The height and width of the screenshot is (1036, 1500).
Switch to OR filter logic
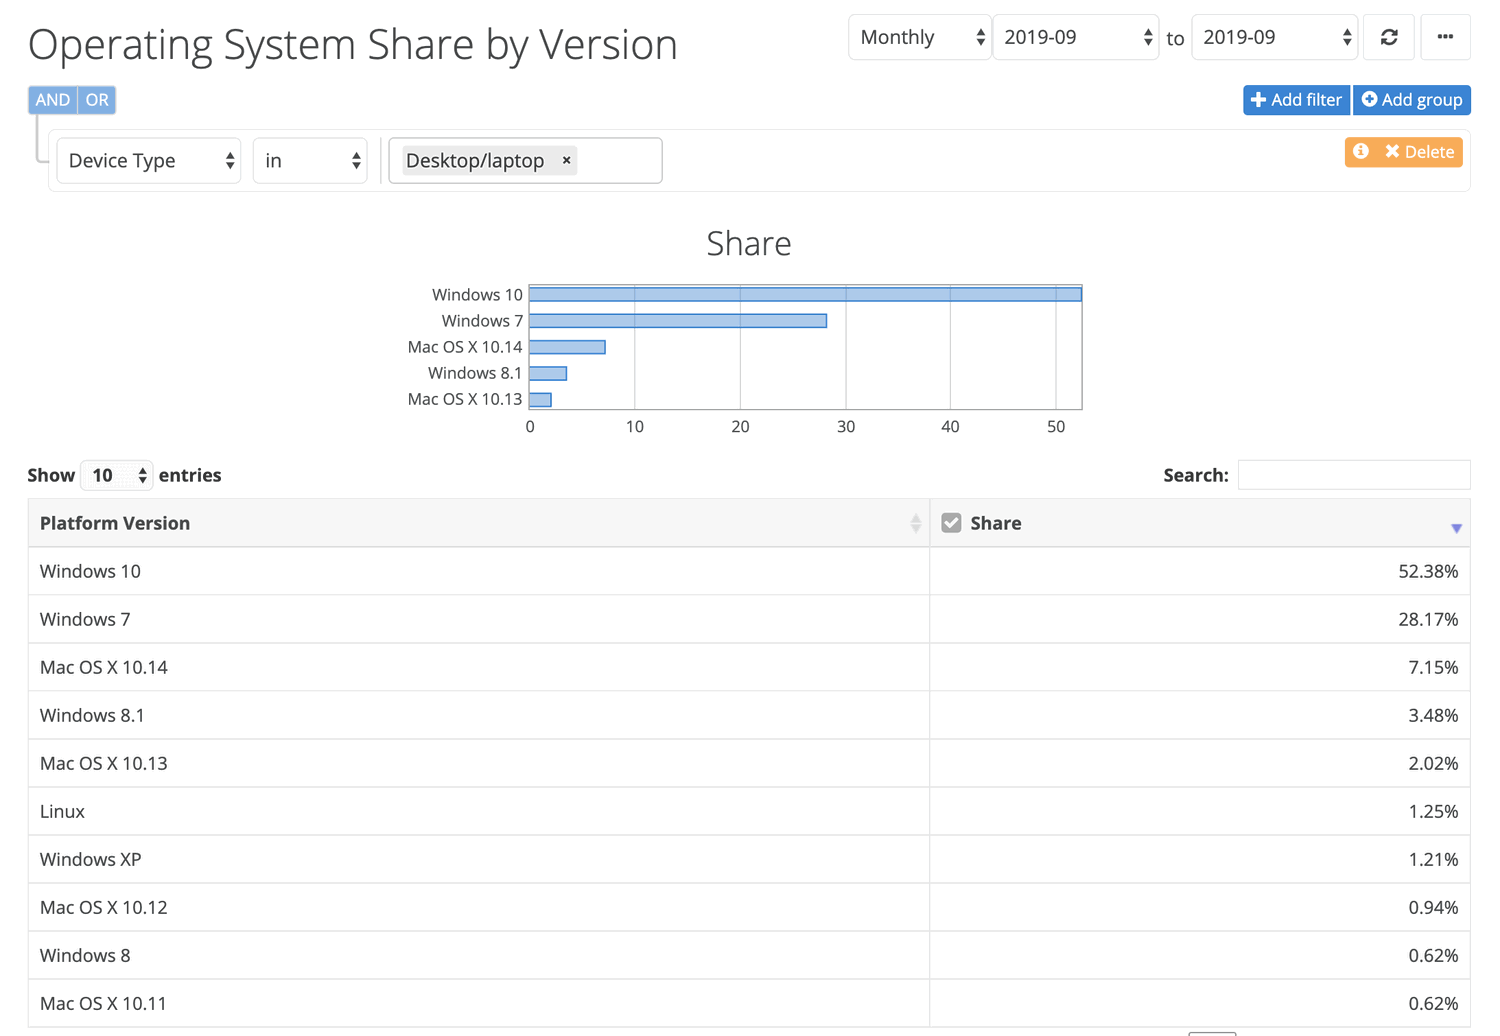point(96,100)
